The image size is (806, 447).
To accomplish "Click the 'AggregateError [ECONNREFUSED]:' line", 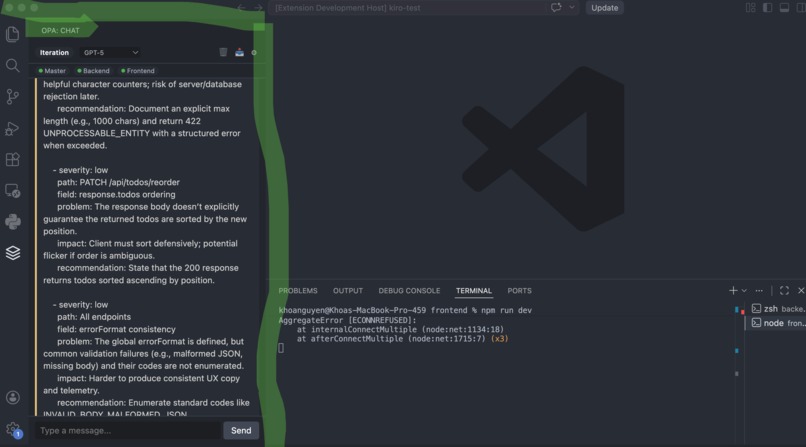I will coord(347,320).
